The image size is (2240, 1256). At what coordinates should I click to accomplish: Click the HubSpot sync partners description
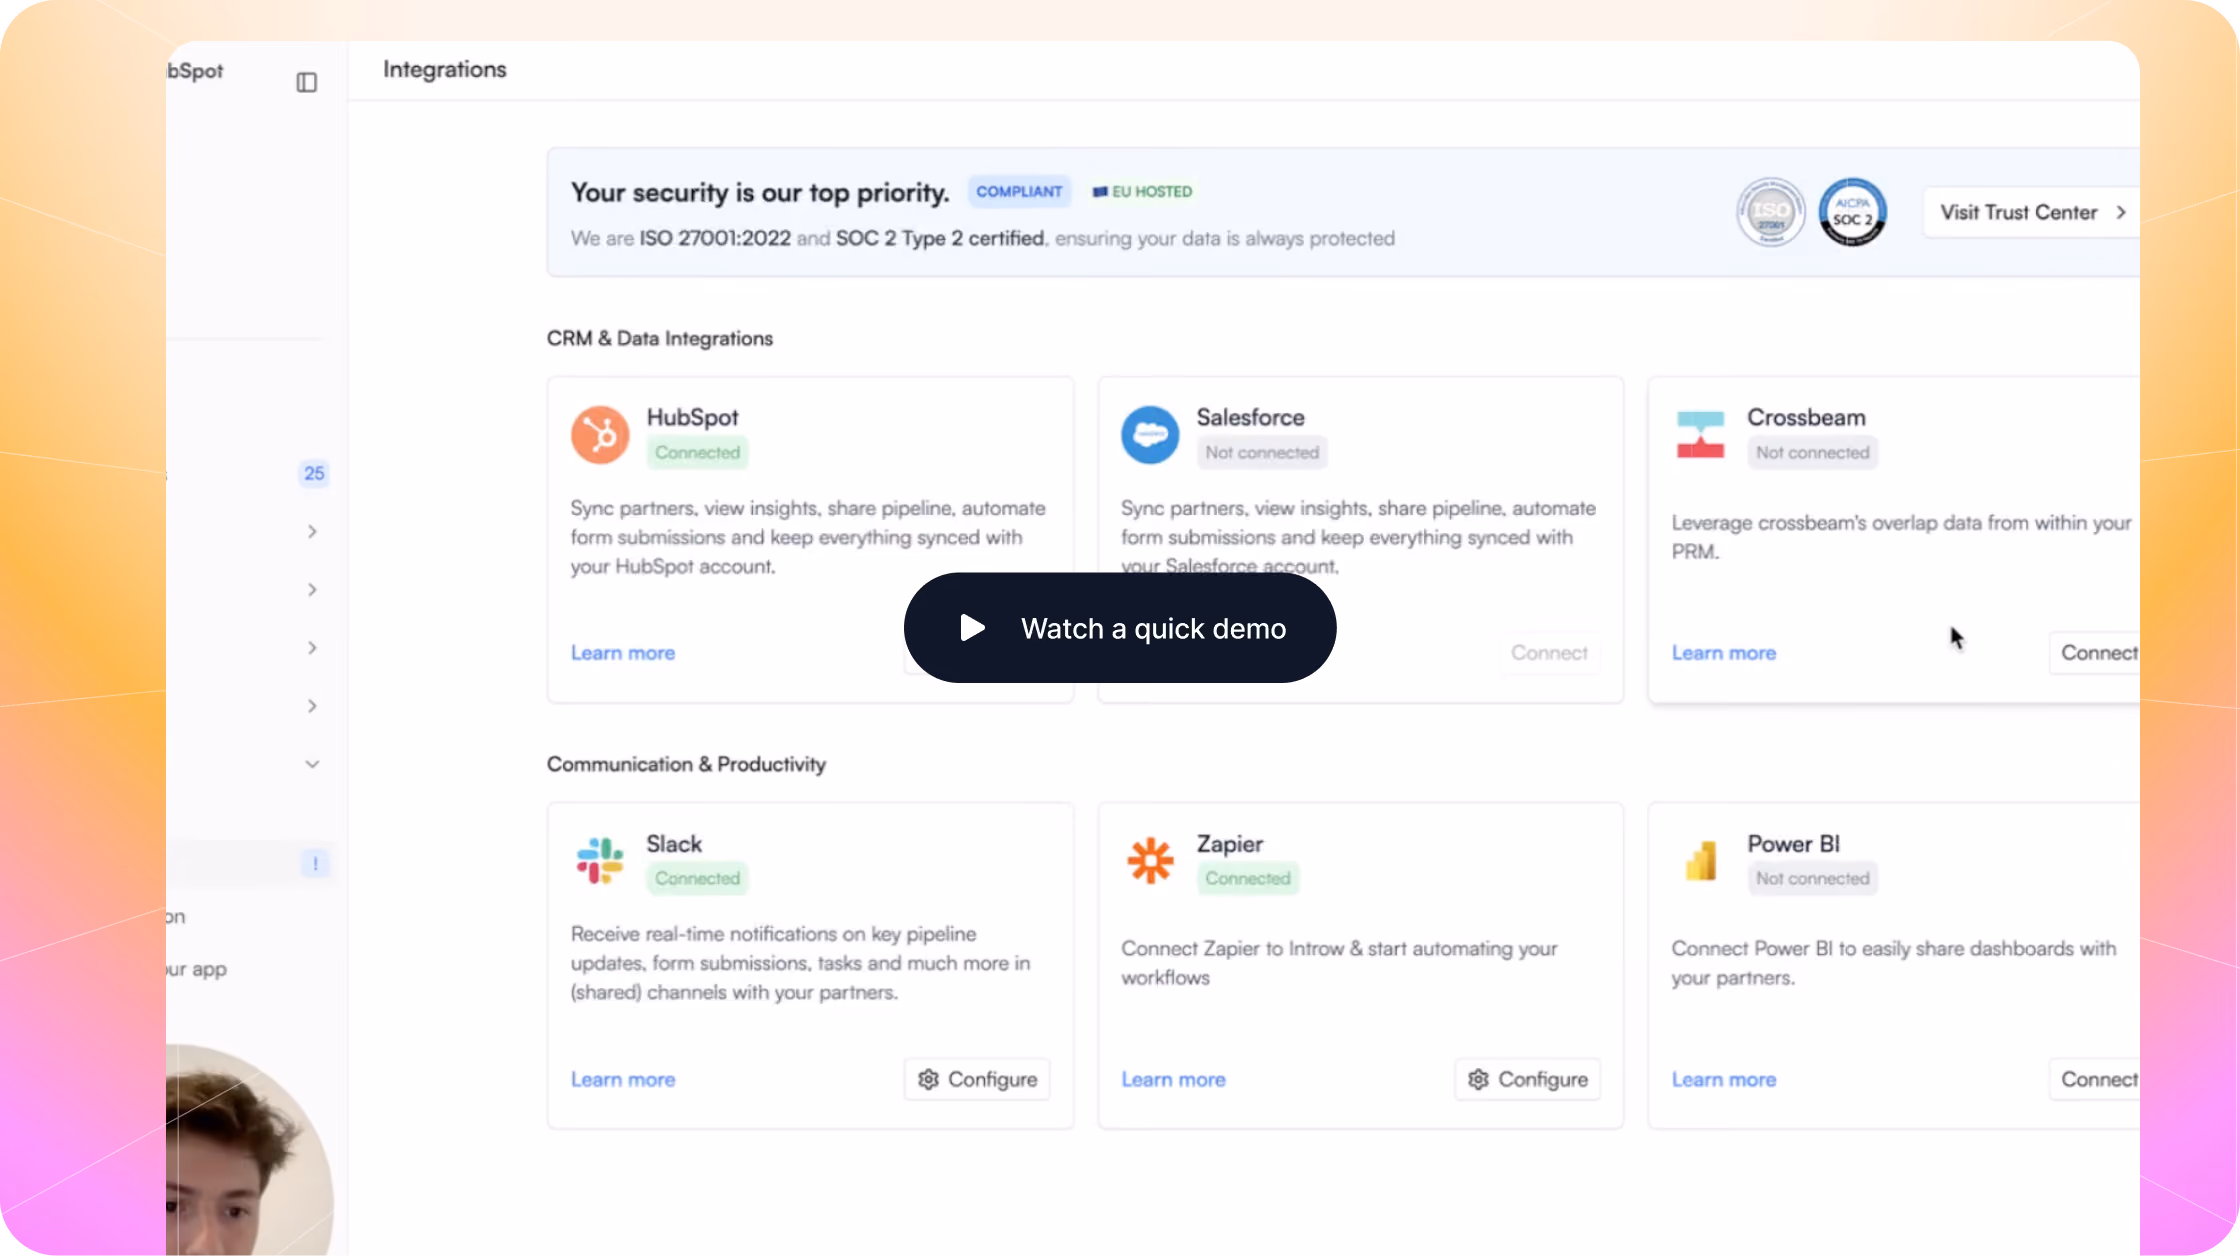tap(808, 537)
